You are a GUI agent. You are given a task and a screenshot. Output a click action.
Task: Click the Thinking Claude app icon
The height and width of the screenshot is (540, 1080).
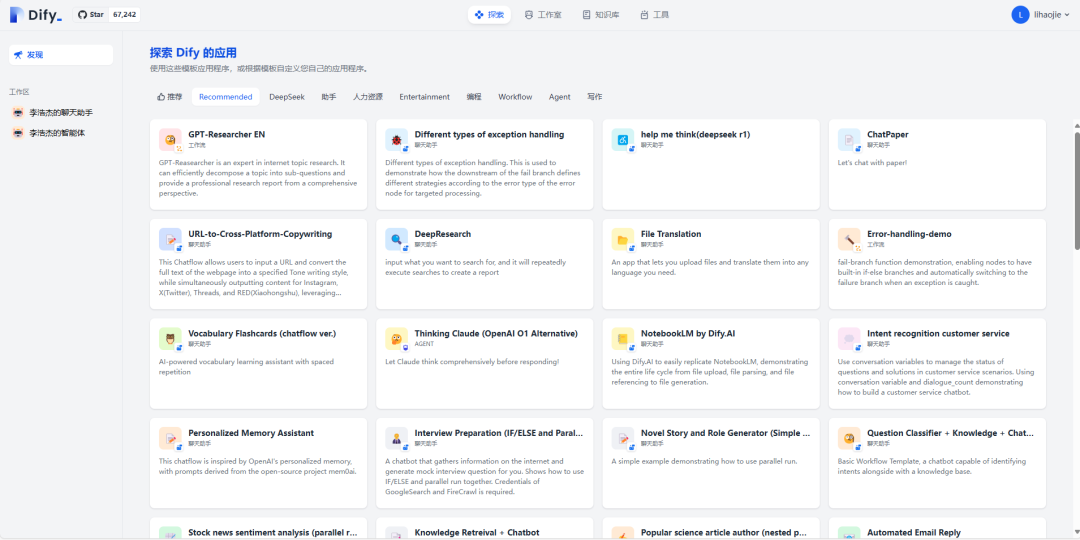pos(397,338)
